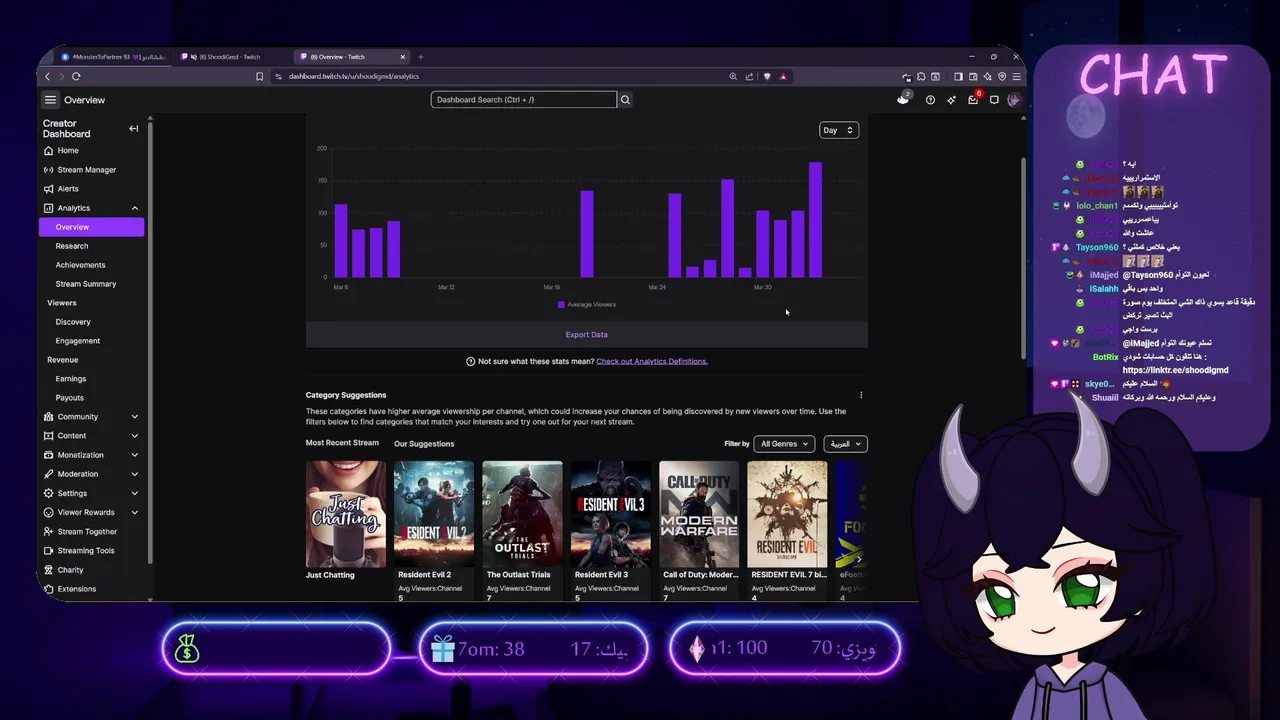Open Brave Leo AI sparkle icon
Viewport: 1280px width, 720px height.
pos(987,76)
